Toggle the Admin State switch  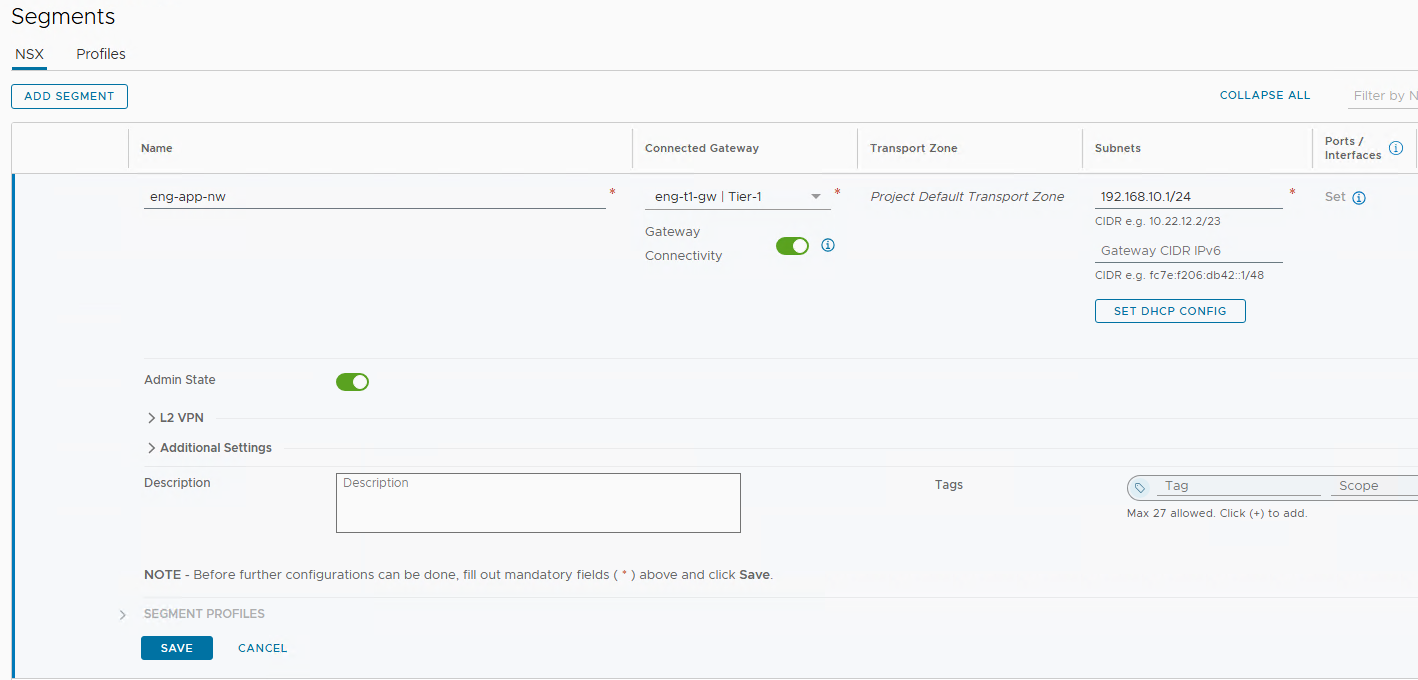(x=352, y=382)
